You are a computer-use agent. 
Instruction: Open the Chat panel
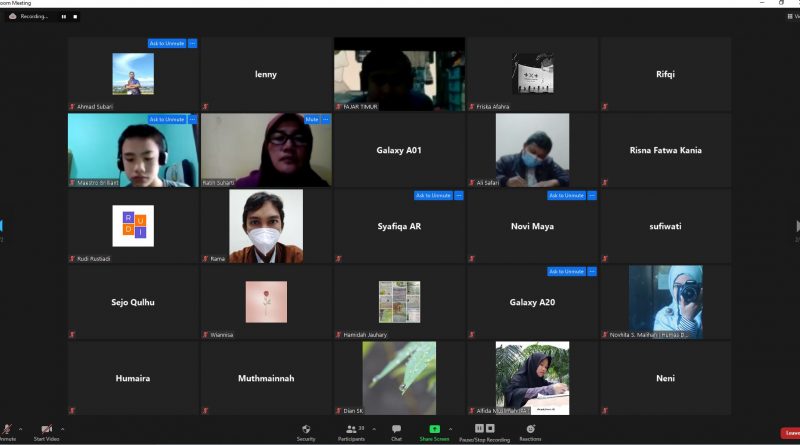tap(396, 431)
